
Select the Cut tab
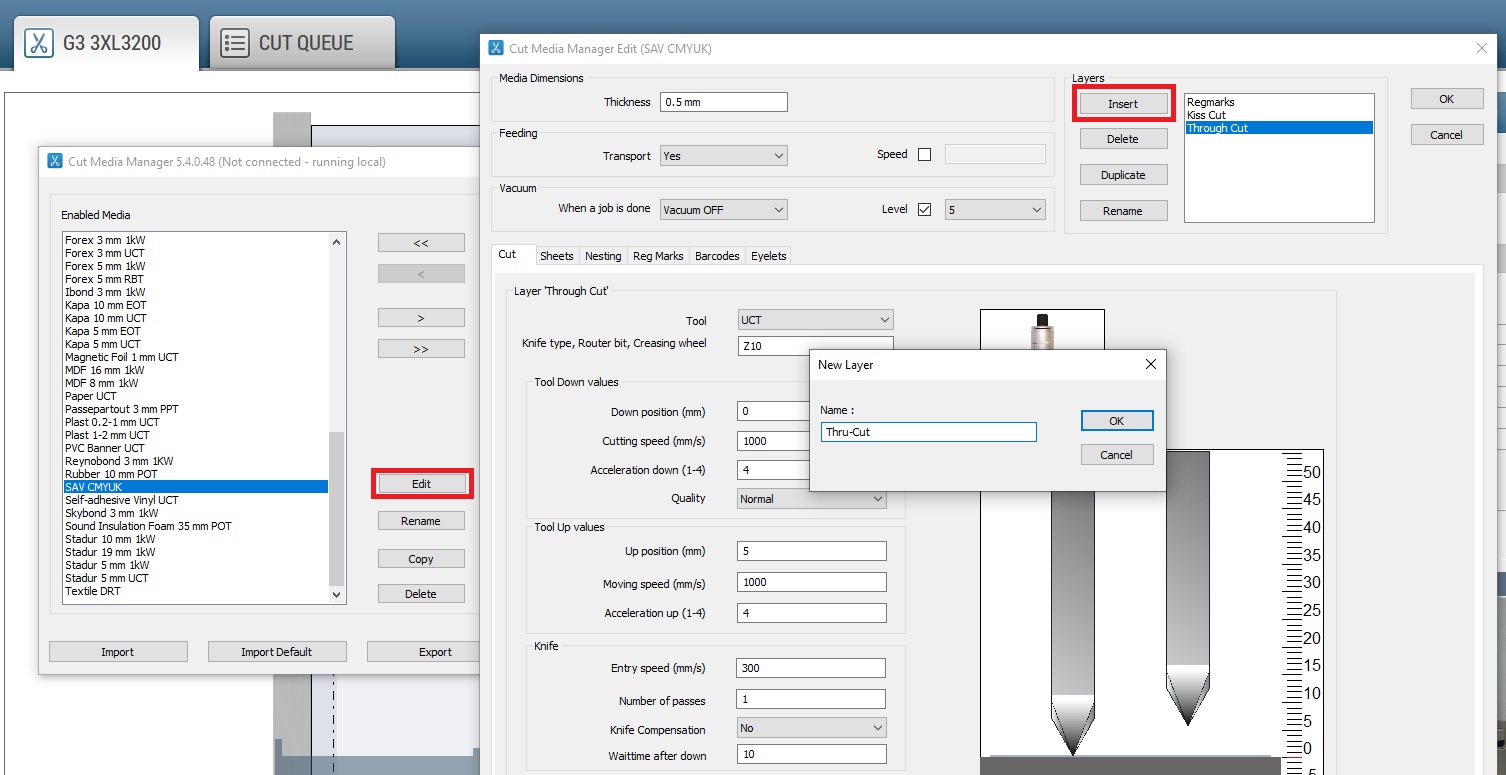click(x=508, y=255)
